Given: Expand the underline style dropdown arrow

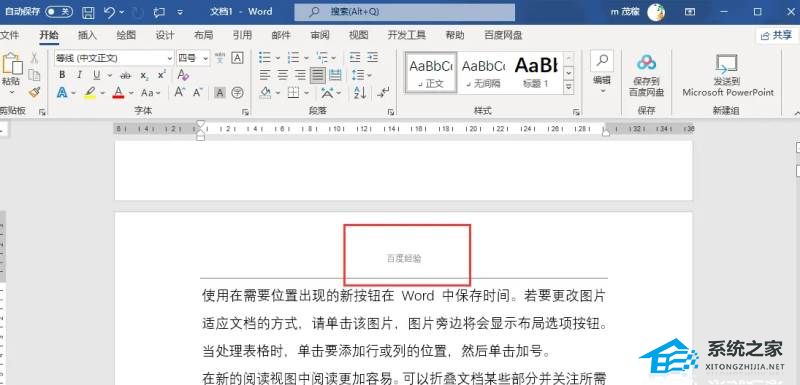Looking at the screenshot, I should (109, 75).
